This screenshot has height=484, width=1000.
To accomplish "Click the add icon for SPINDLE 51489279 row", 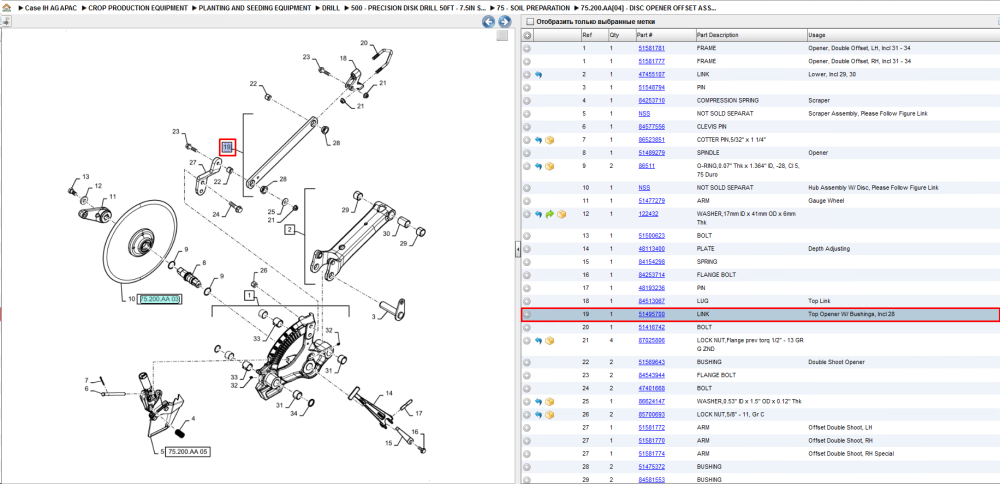I will click(527, 153).
